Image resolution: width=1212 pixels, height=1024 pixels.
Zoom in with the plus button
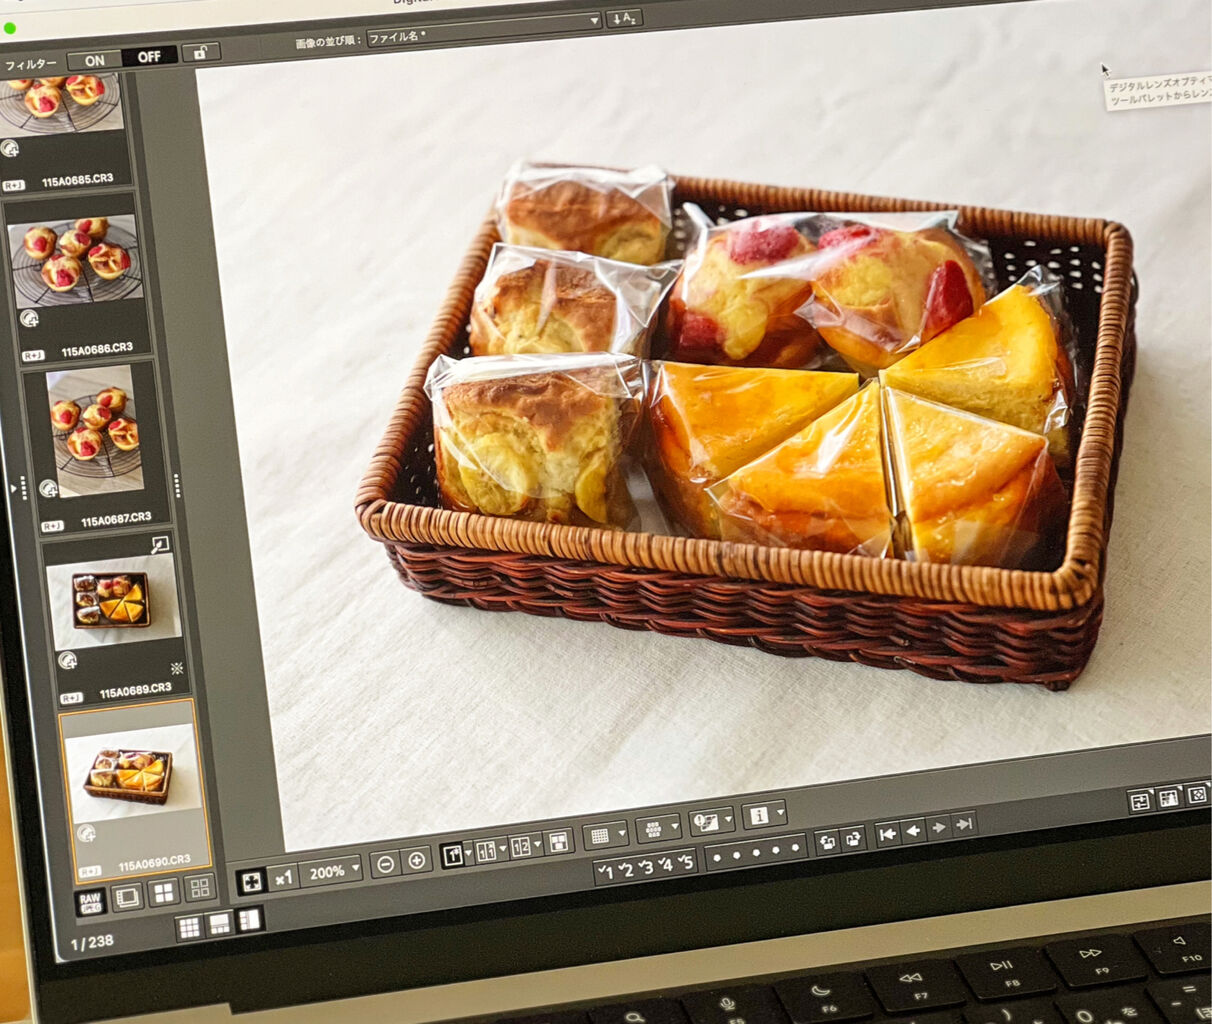pos(417,860)
